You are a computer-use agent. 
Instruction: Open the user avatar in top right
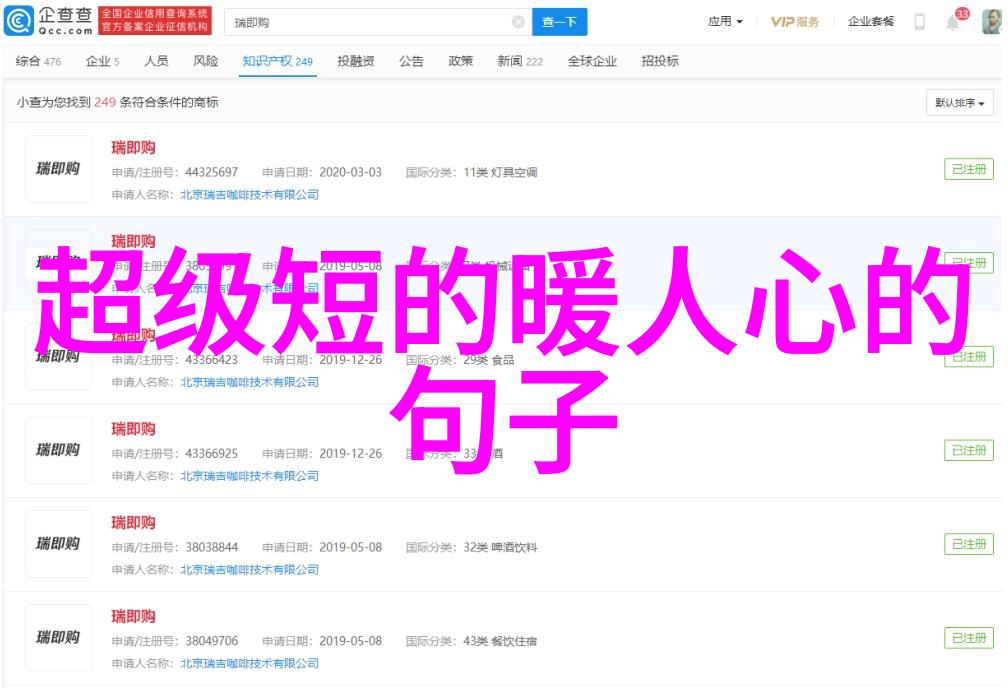pos(991,22)
